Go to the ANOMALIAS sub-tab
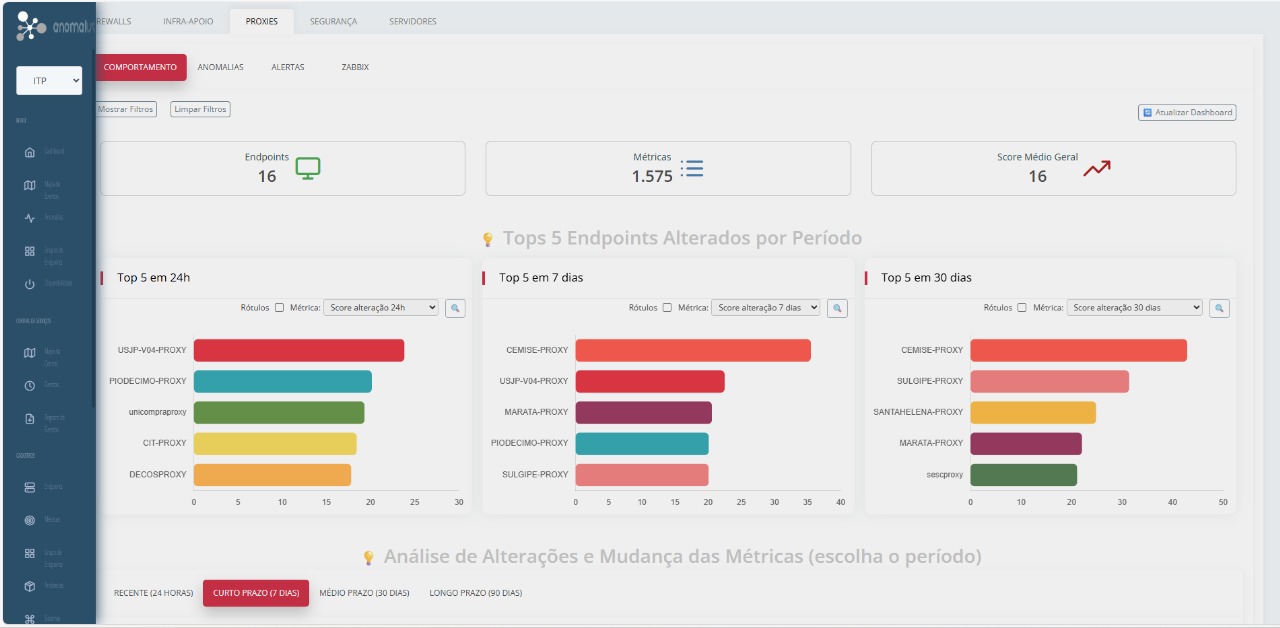 (220, 67)
